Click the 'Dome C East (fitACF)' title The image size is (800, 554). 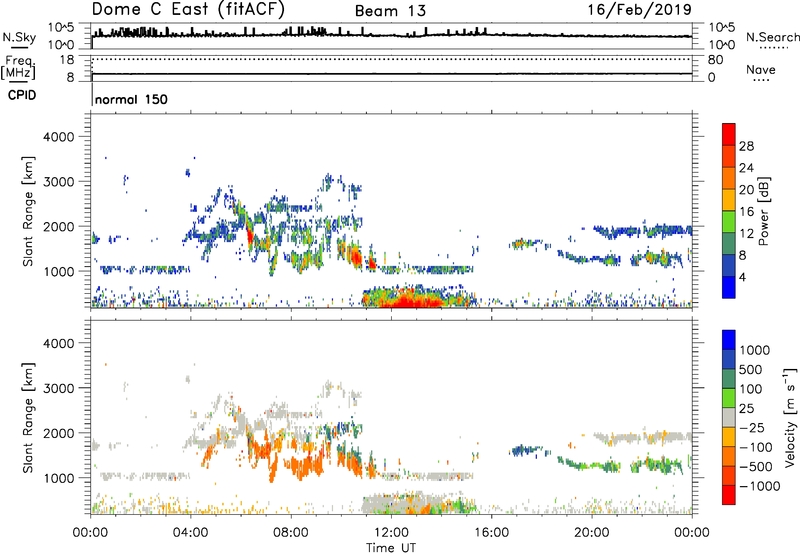point(188,9)
